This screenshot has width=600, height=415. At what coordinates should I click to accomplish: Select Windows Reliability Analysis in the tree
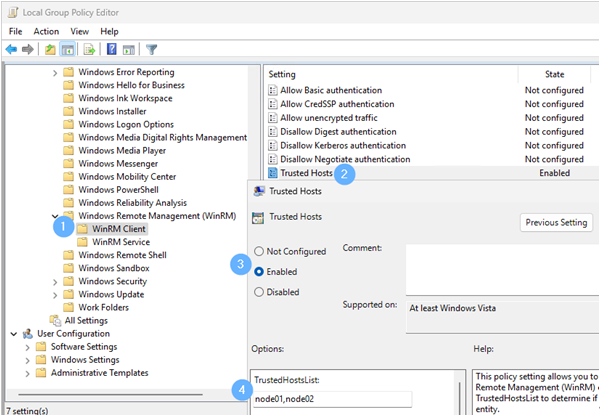coord(132,203)
